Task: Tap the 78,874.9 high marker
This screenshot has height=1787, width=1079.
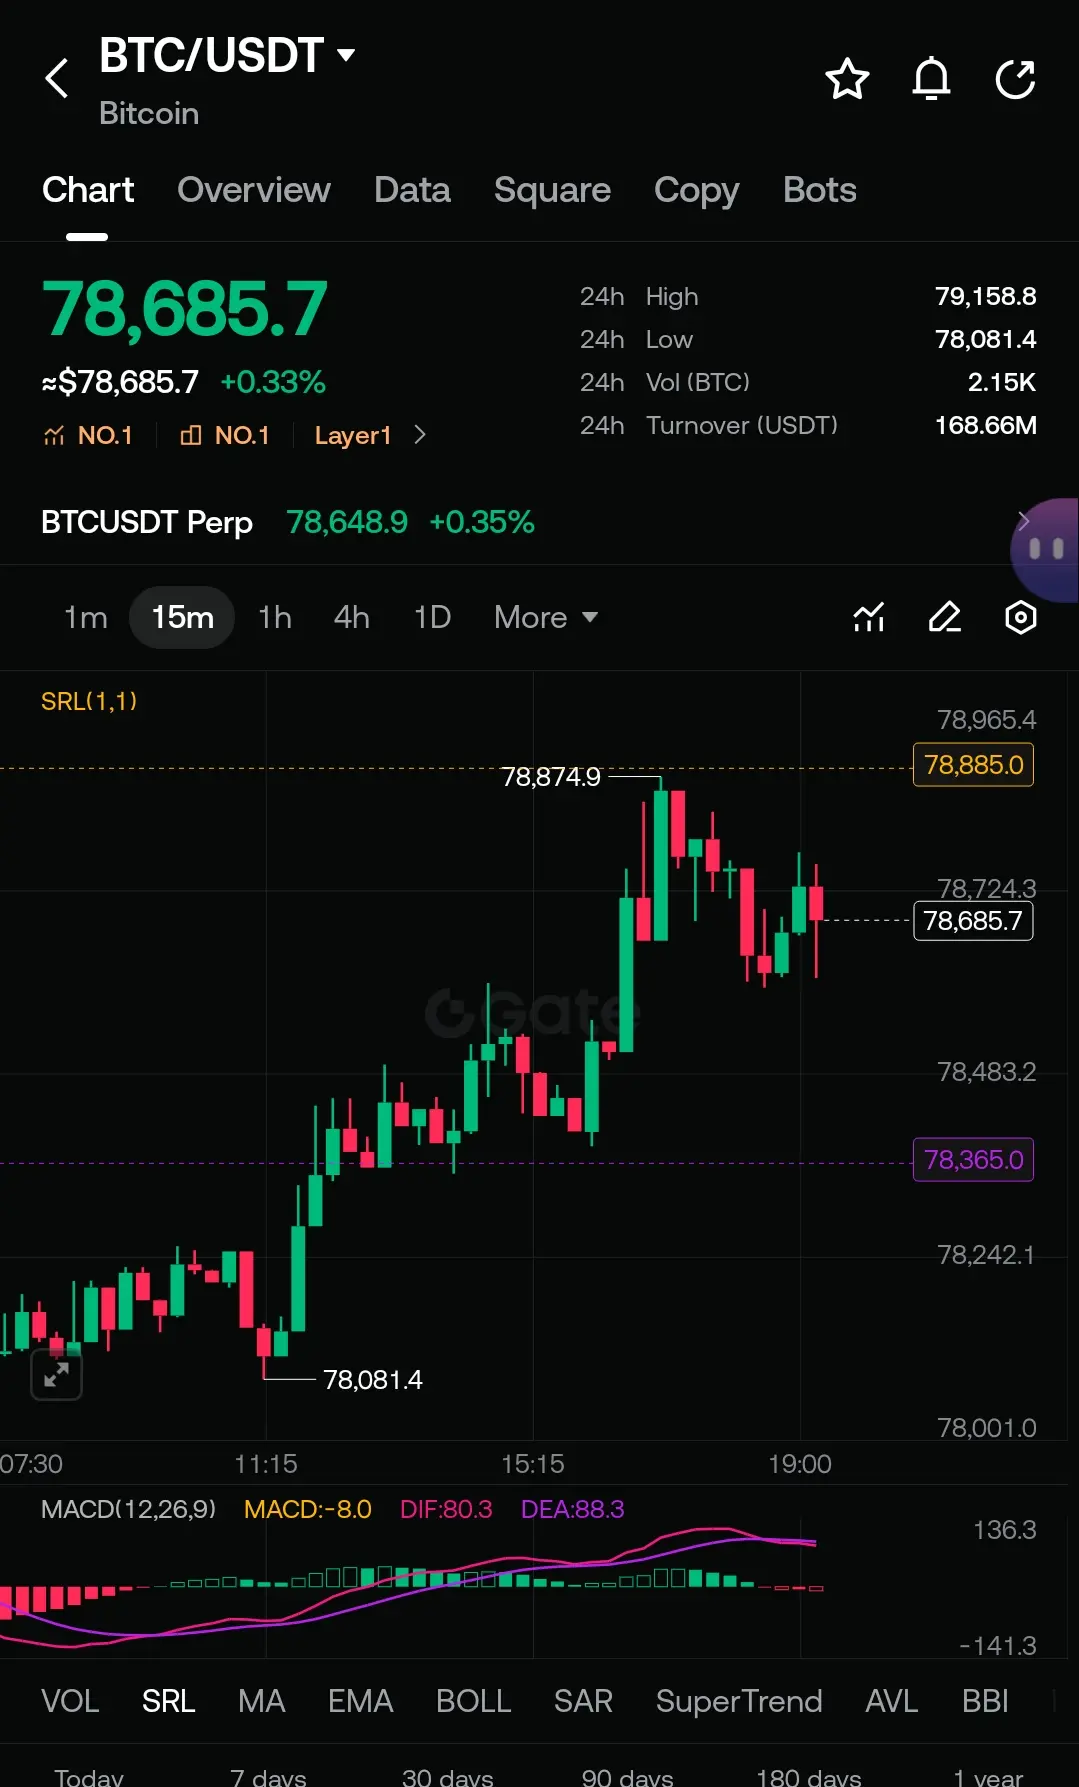Action: [x=551, y=777]
